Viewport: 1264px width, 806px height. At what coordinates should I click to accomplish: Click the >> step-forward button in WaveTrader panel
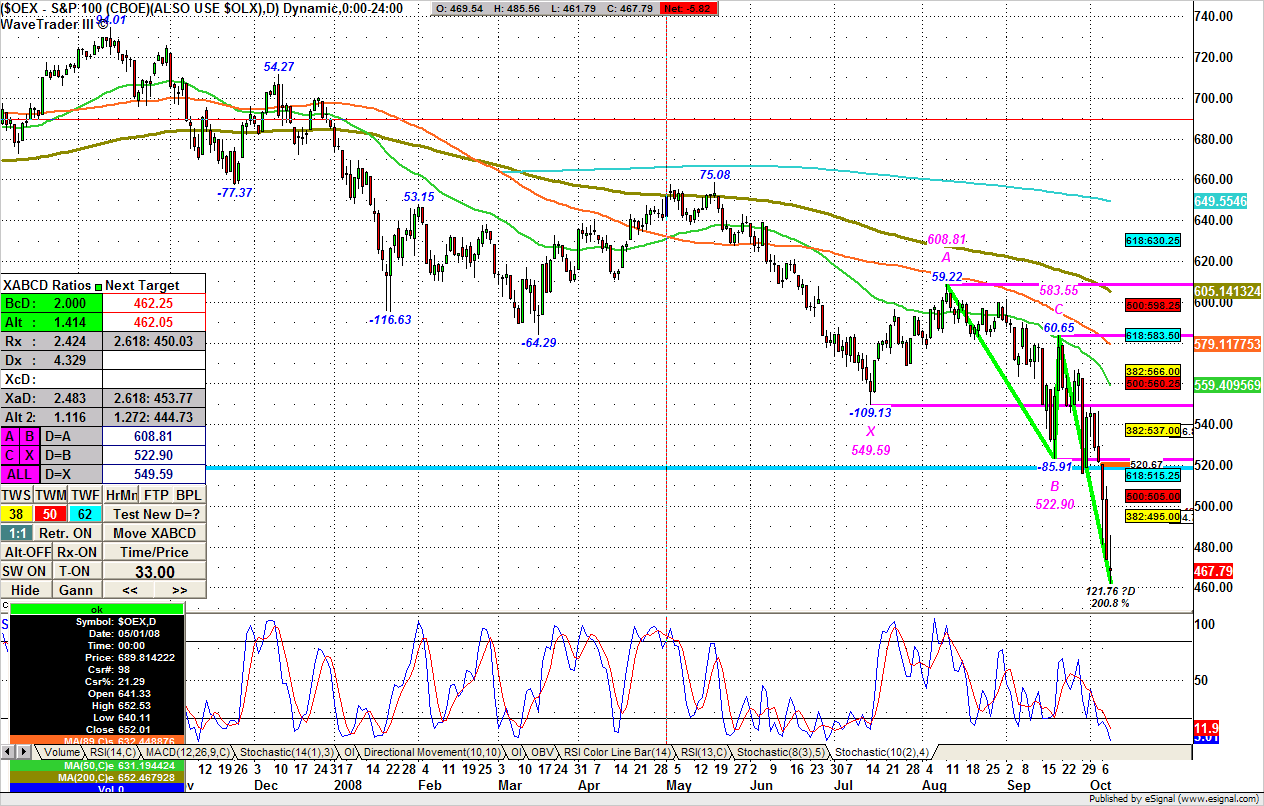(x=181, y=590)
